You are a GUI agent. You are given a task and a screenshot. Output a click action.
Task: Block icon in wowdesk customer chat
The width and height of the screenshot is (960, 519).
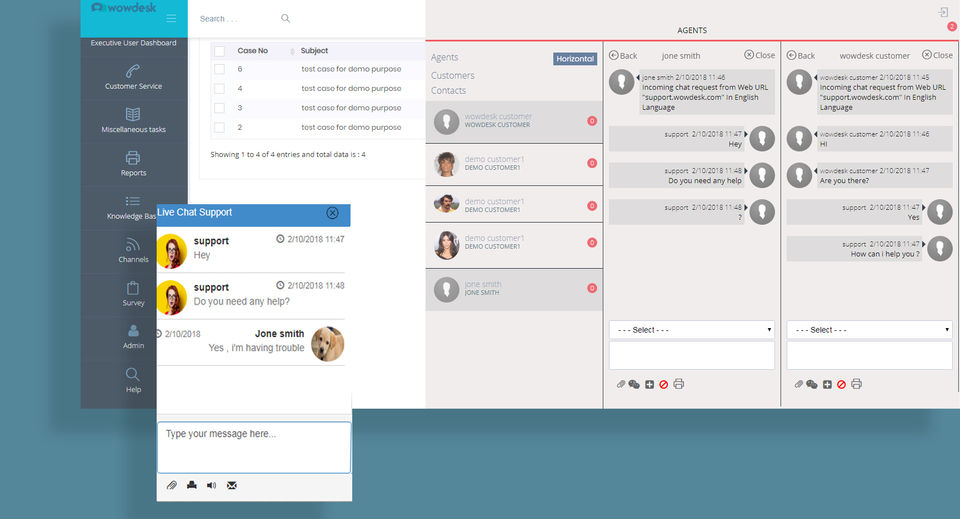click(x=841, y=384)
